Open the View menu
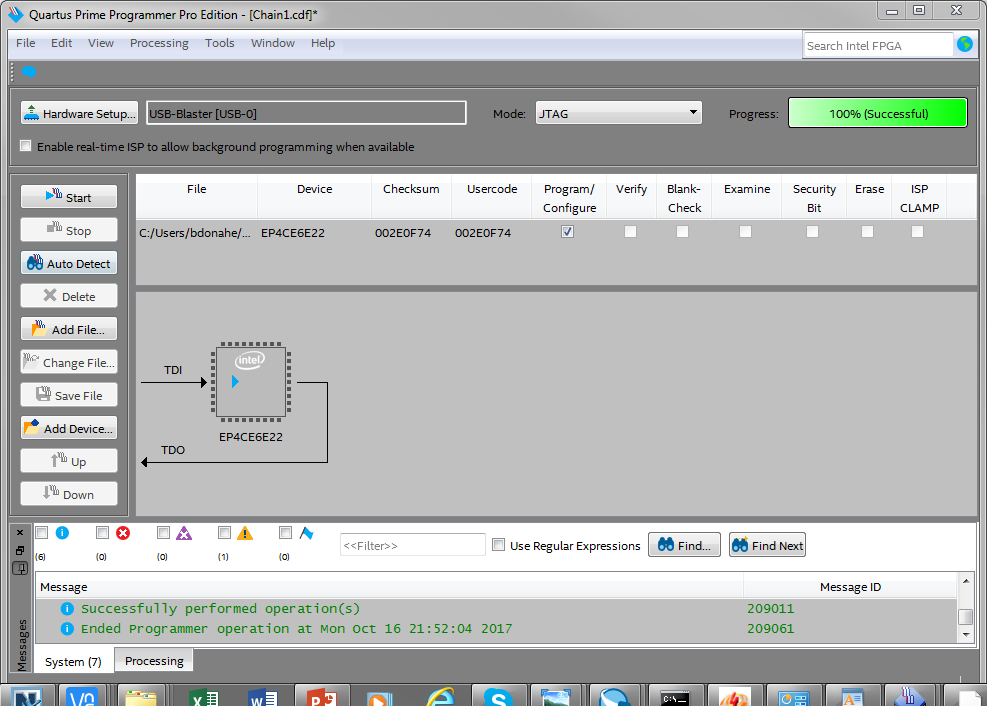987x706 pixels. 101,43
